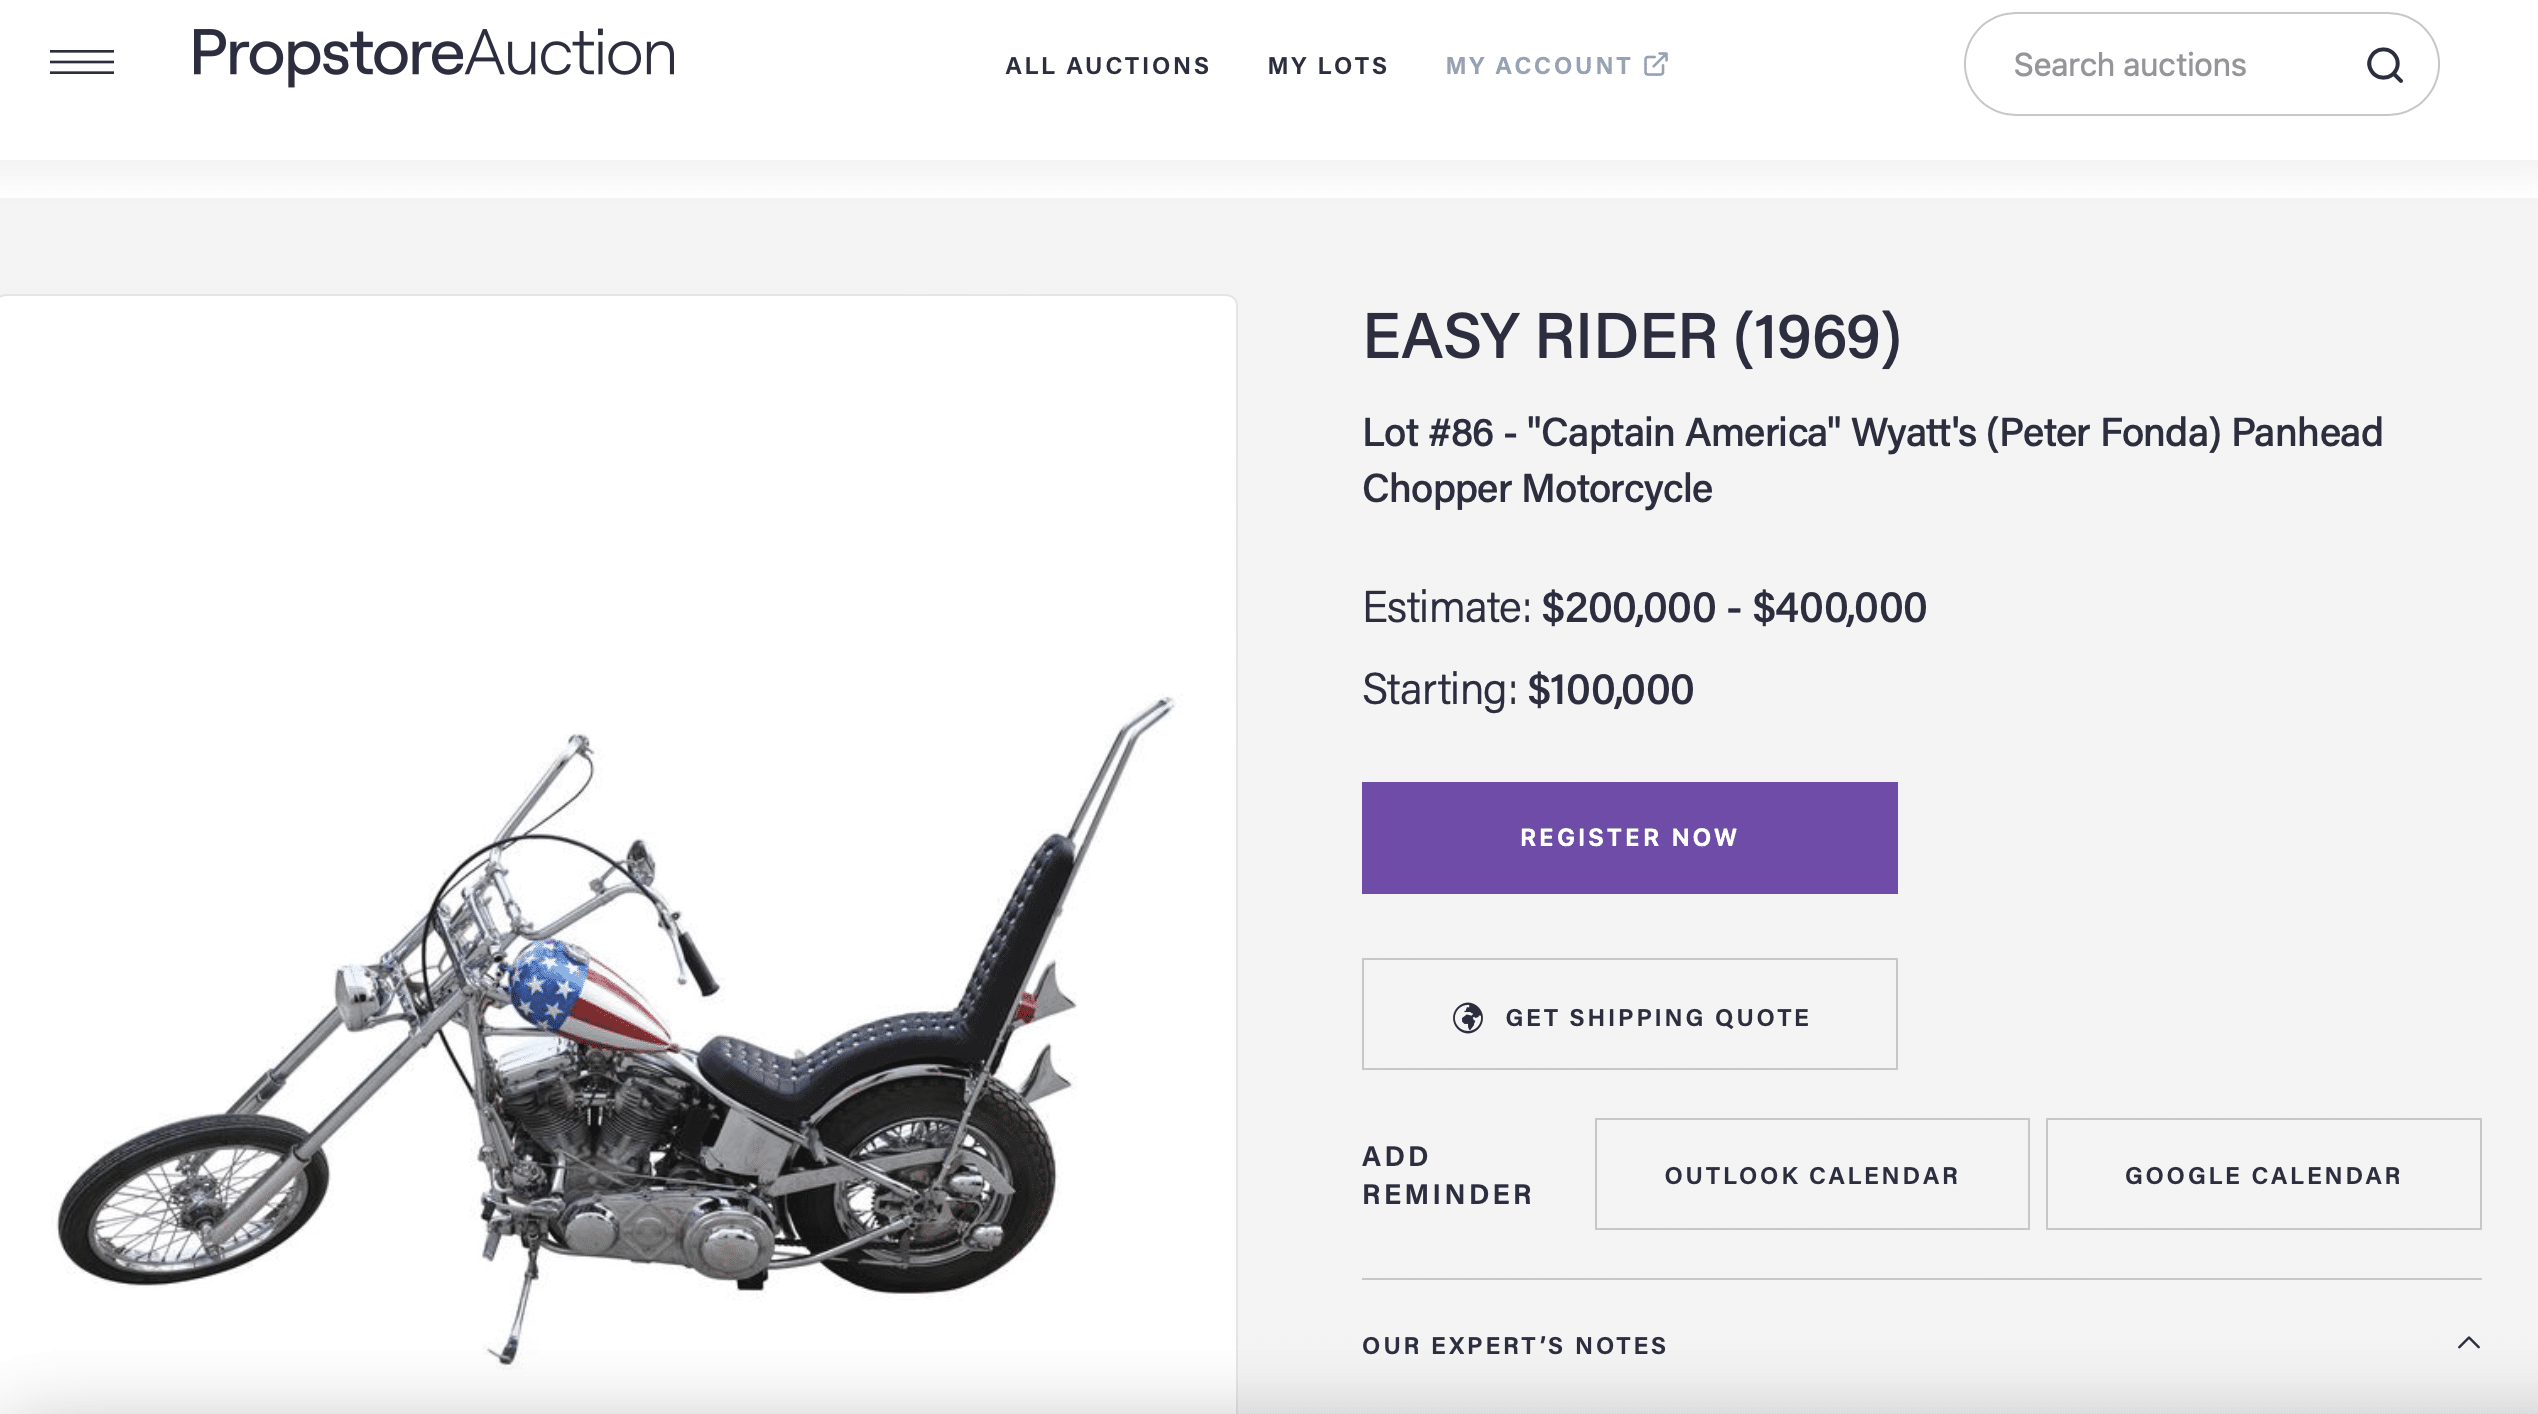This screenshot has height=1414, width=2538.
Task: Click the external link icon beside My Account
Action: pyautogui.click(x=1656, y=64)
